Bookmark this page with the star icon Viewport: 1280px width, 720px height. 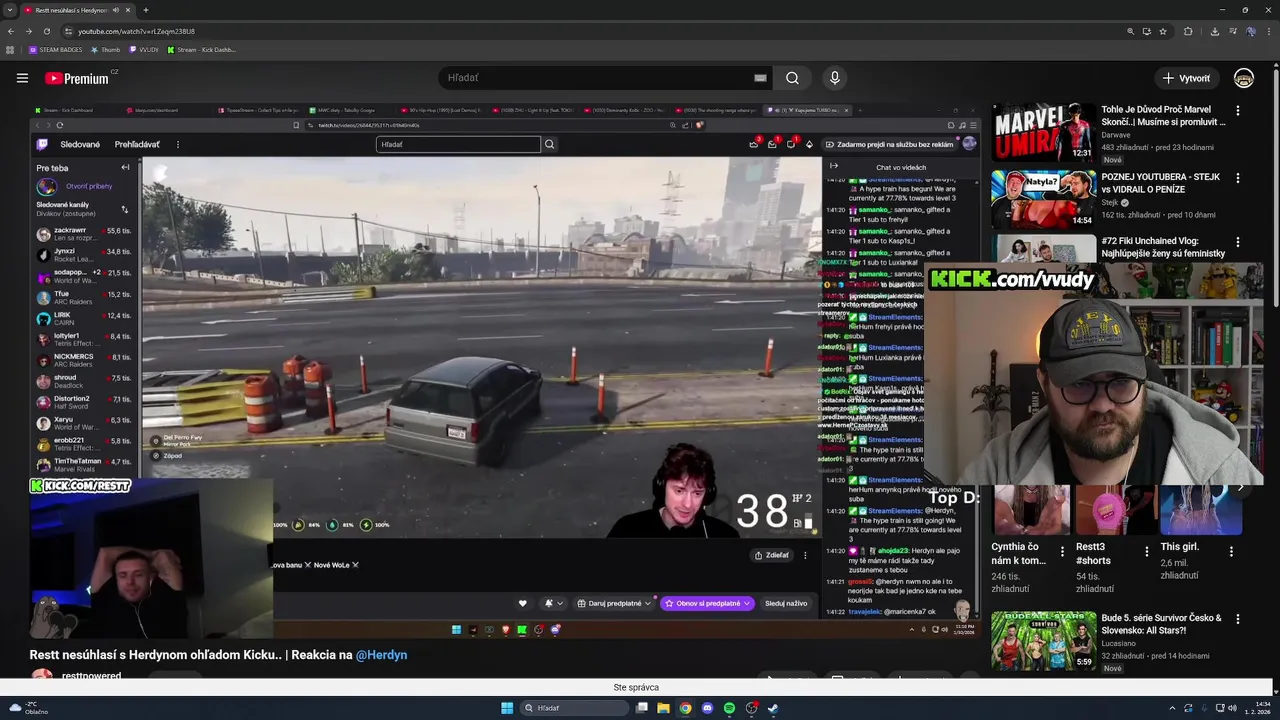pos(1163,31)
